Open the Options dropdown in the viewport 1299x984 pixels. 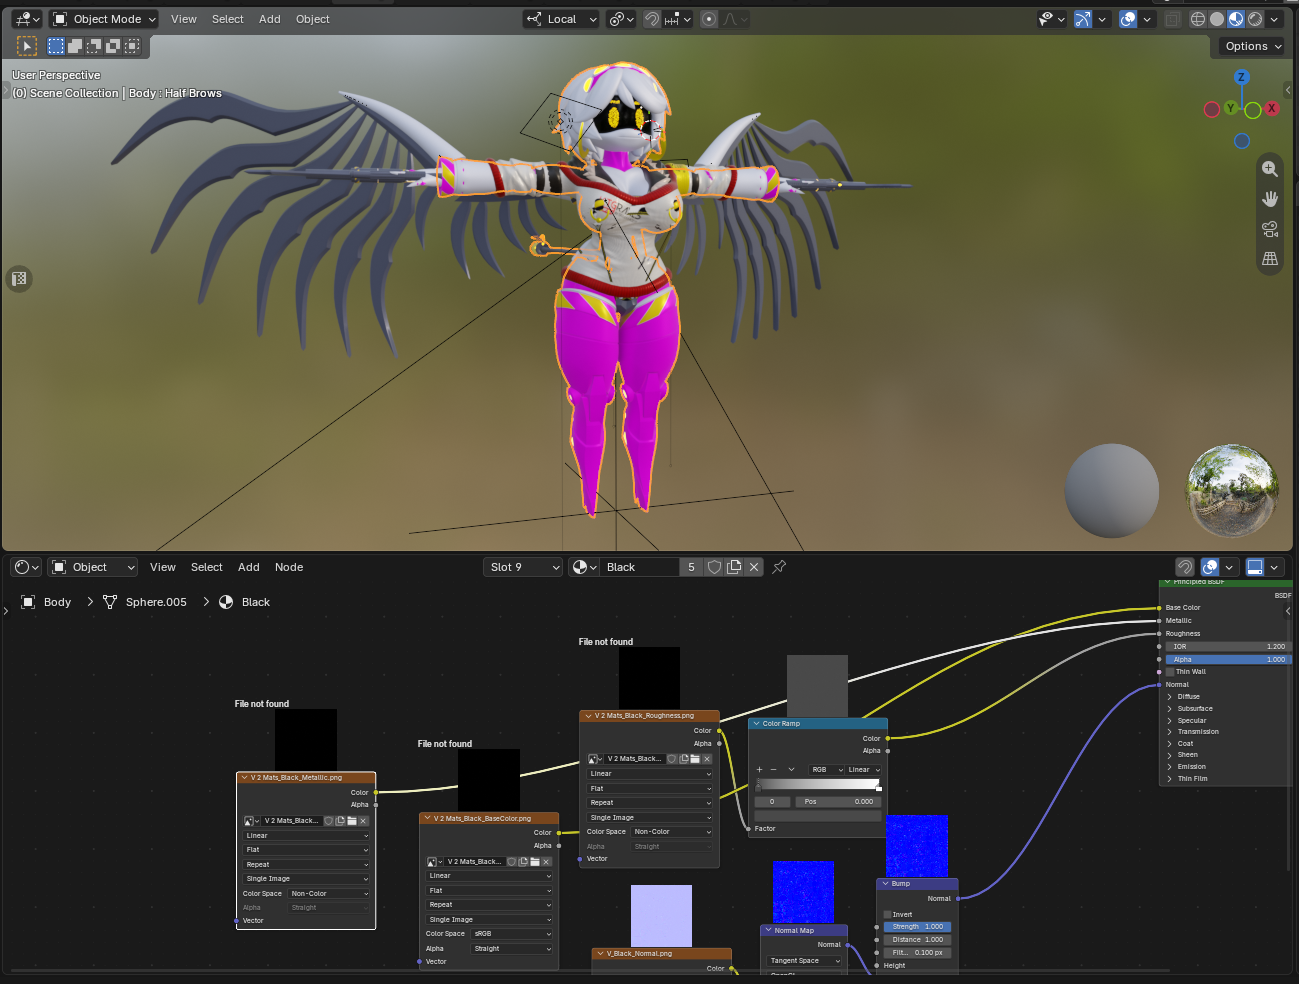[x=1252, y=46]
